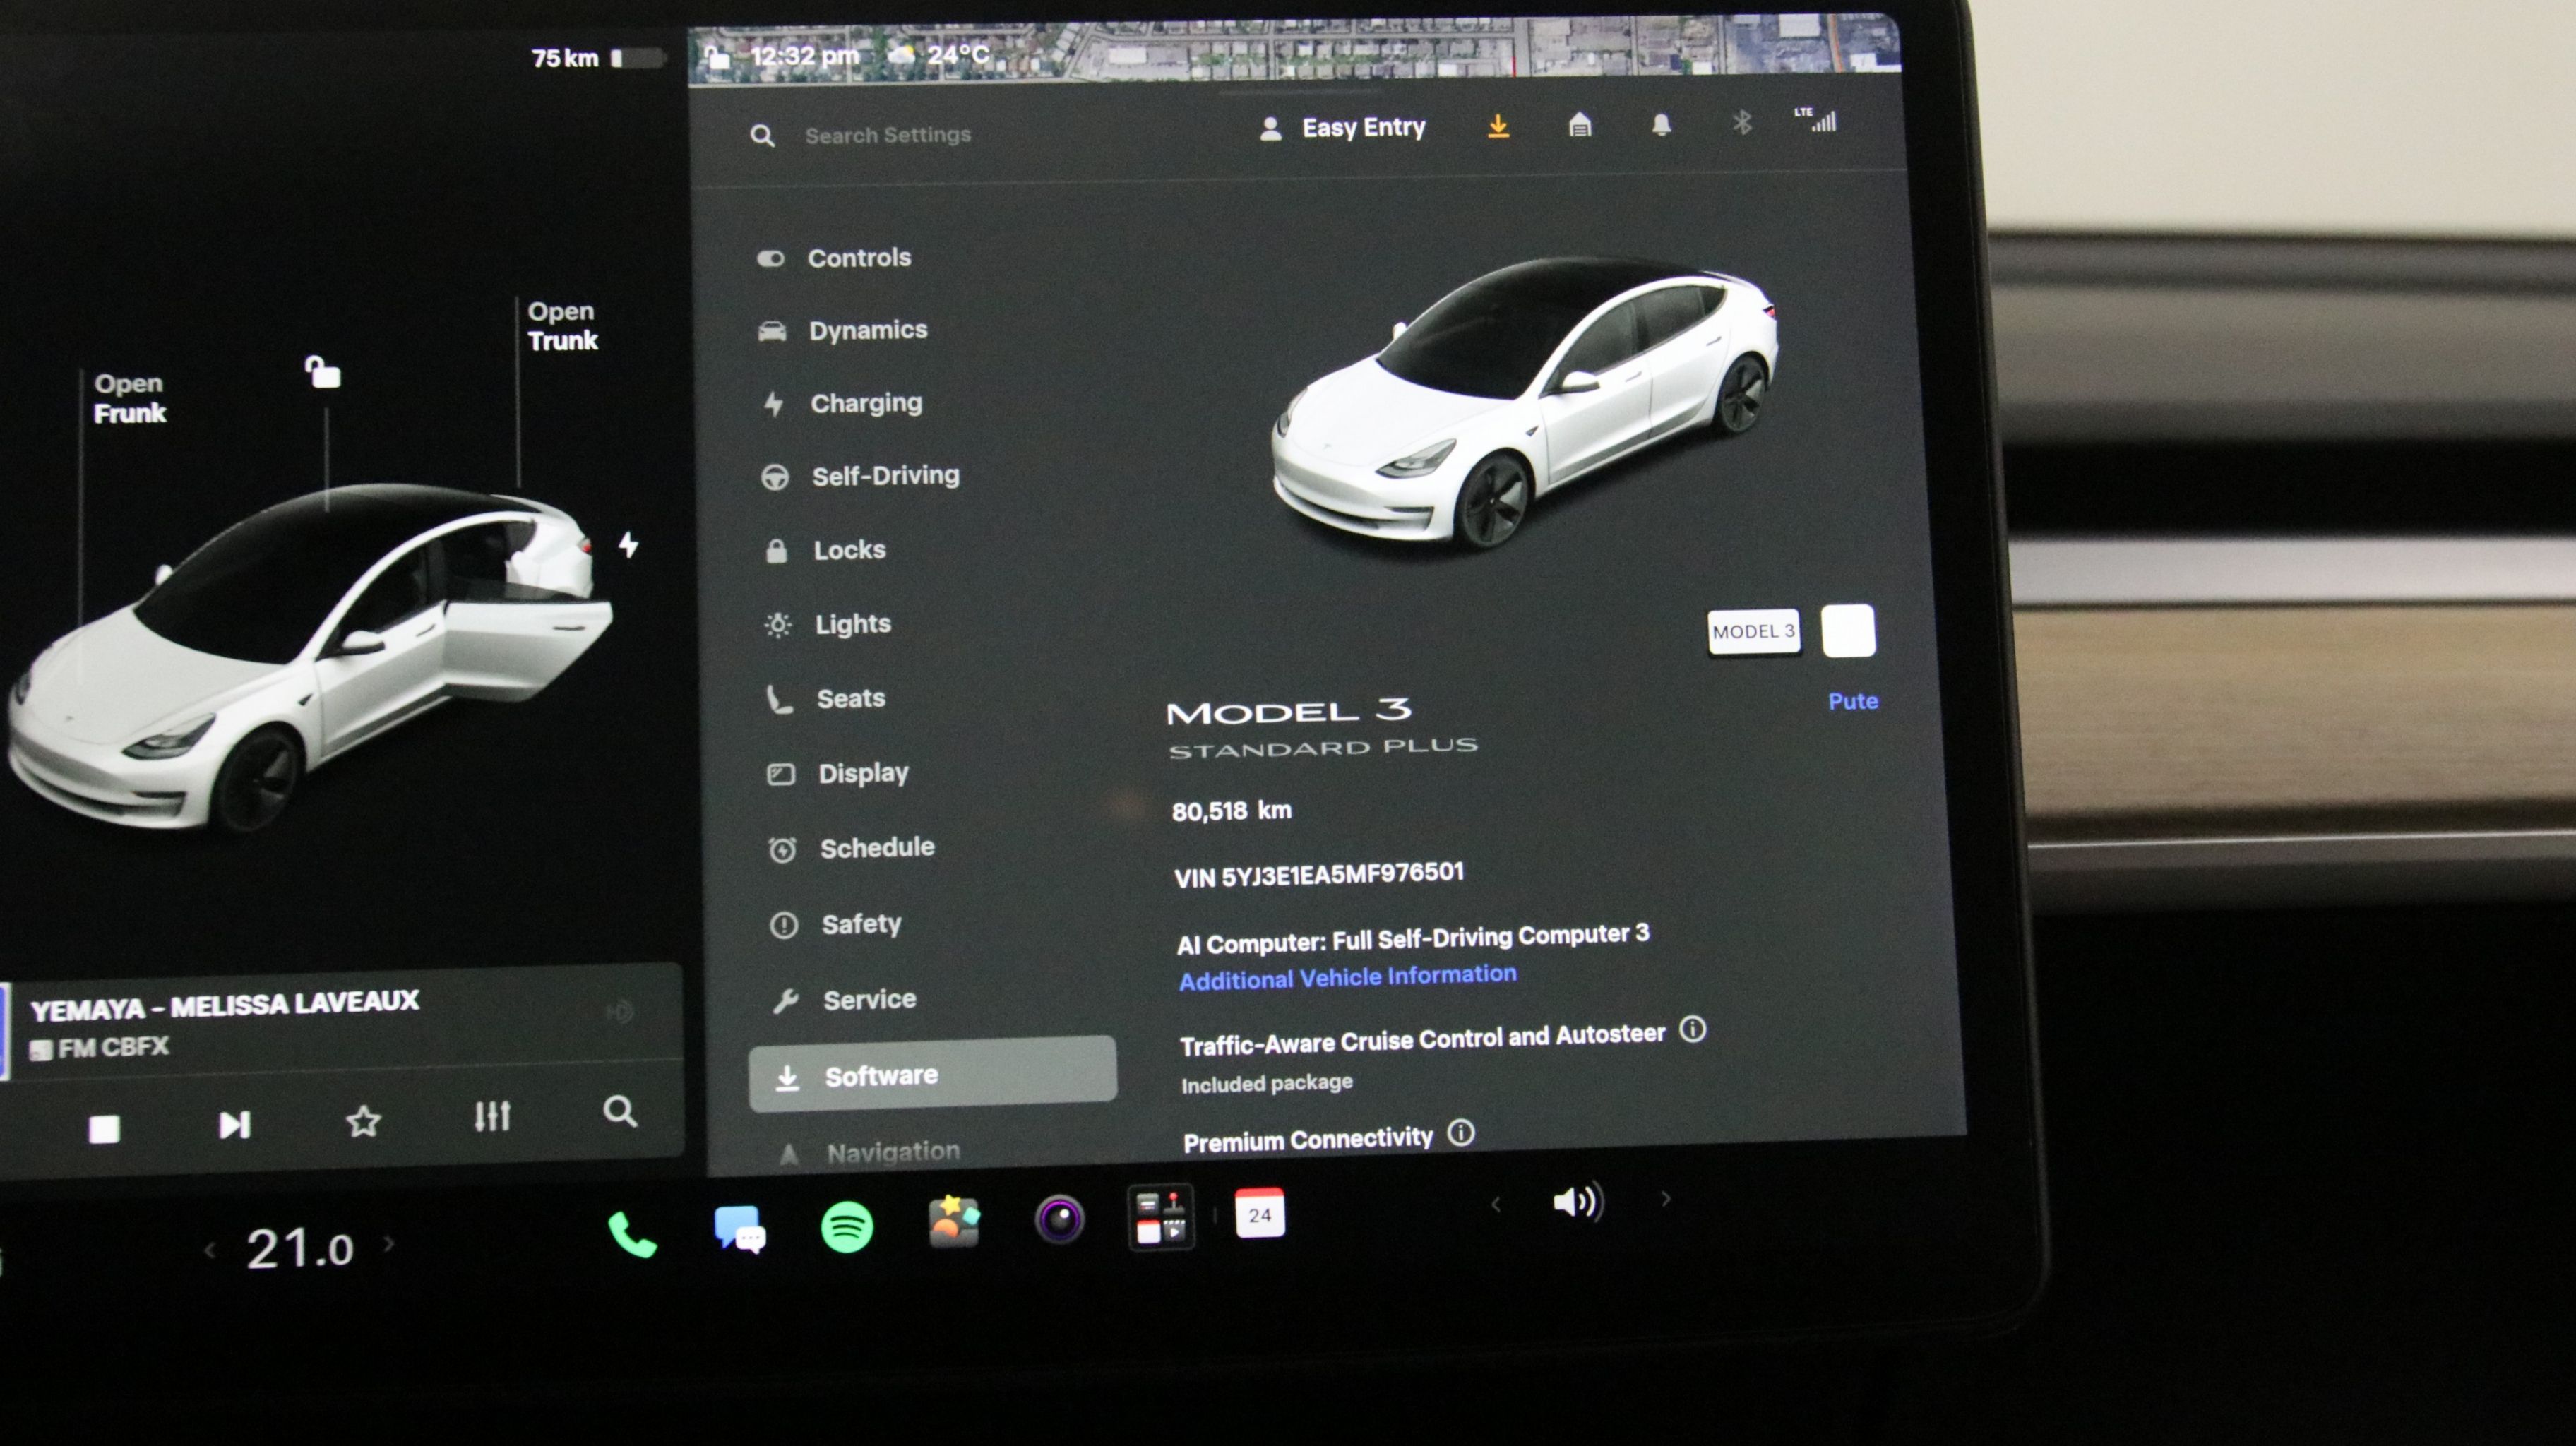Select Controls in settings menu
The image size is (2576, 1446).
point(836,258)
